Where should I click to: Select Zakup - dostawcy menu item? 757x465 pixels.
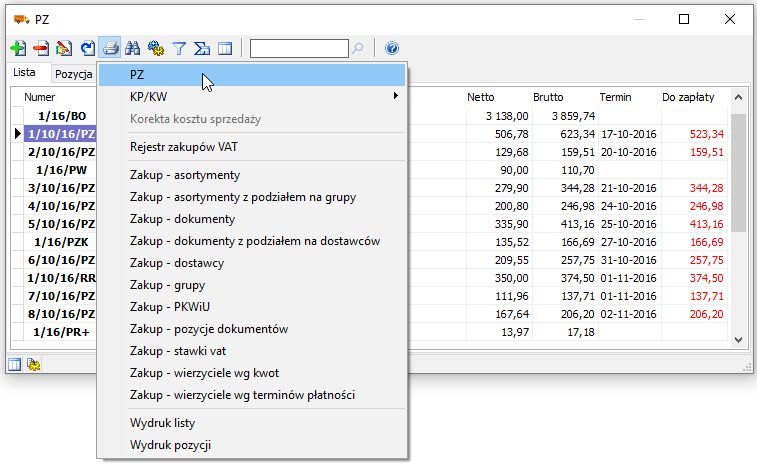click(252, 263)
